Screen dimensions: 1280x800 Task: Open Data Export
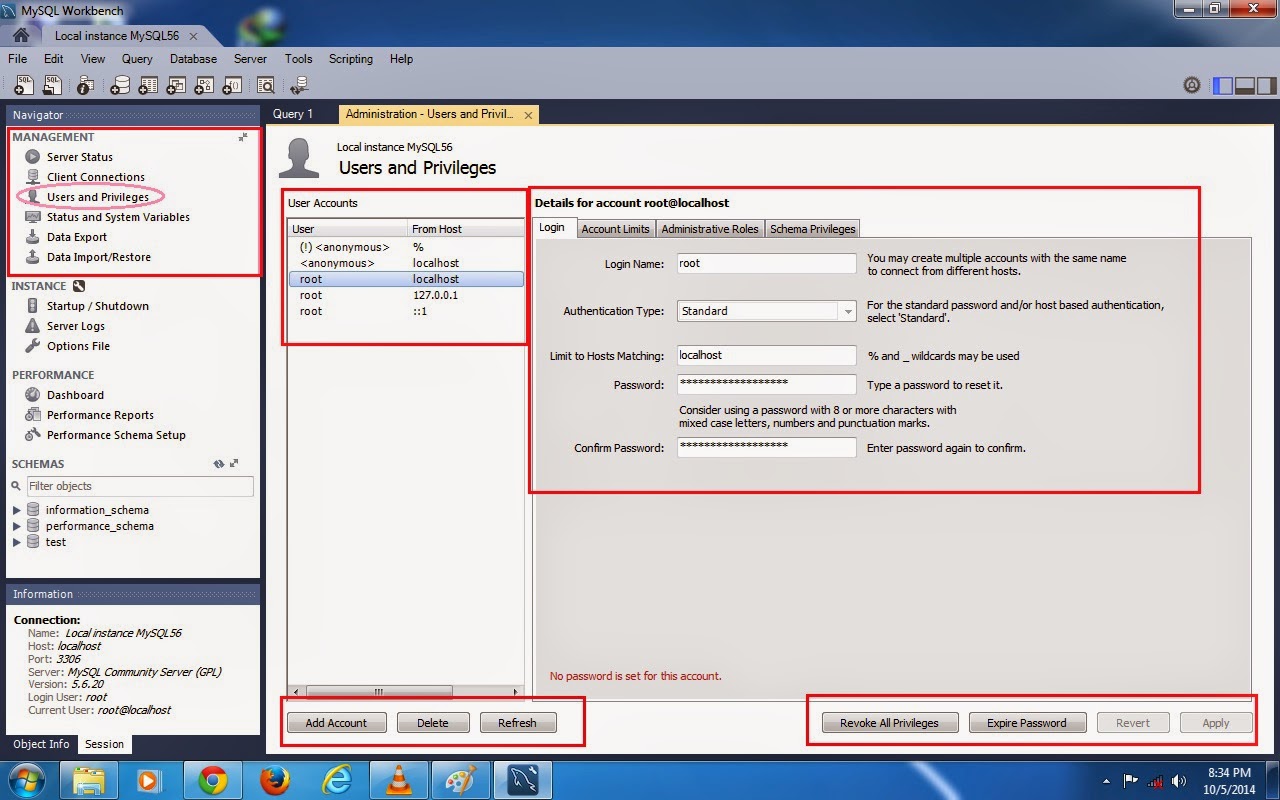pos(76,237)
